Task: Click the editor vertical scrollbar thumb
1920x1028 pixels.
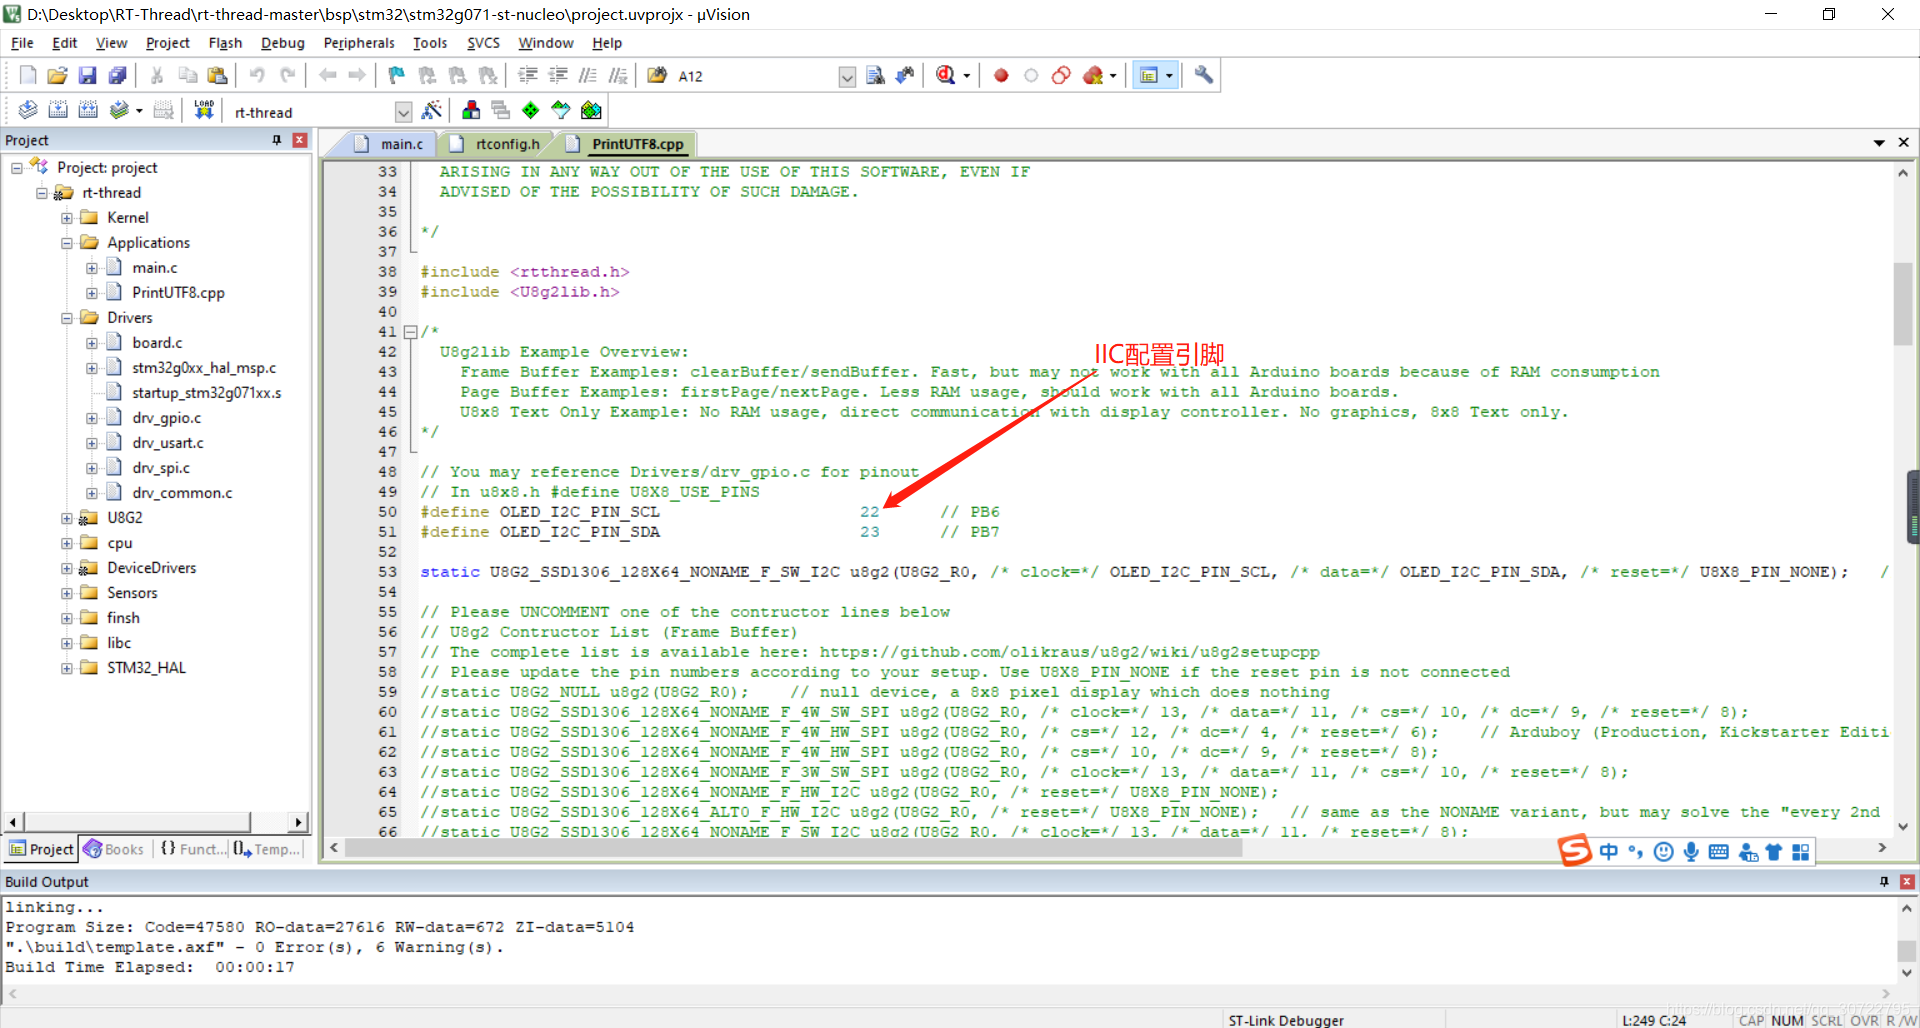Action: (x=1902, y=303)
